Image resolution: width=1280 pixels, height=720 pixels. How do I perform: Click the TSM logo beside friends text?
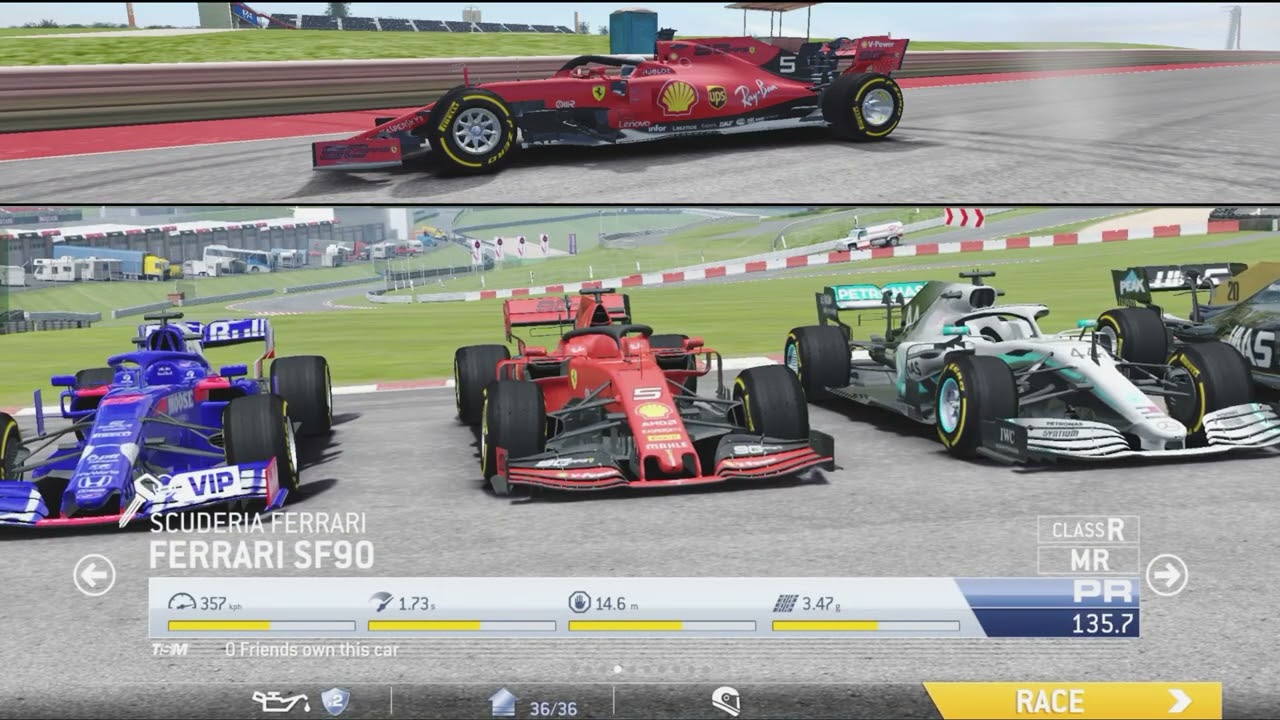(x=169, y=650)
